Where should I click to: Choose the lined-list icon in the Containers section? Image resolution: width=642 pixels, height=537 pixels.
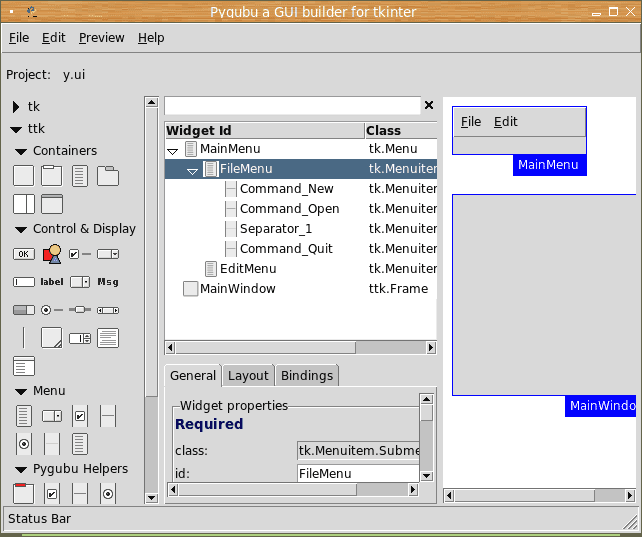tap(79, 176)
